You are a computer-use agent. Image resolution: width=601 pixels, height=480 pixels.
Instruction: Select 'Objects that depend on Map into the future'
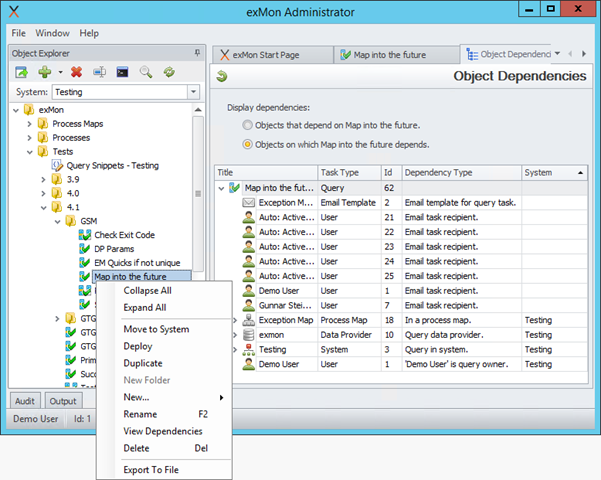pyautogui.click(x=247, y=125)
